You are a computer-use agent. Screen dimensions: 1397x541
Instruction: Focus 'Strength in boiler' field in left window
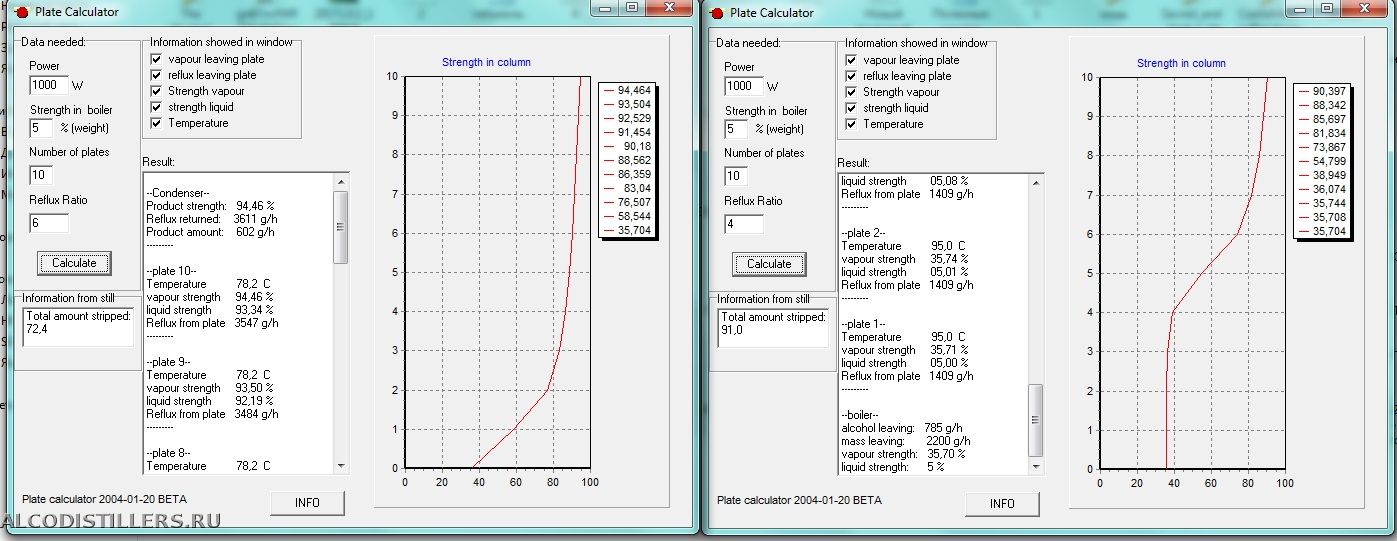(x=41, y=128)
